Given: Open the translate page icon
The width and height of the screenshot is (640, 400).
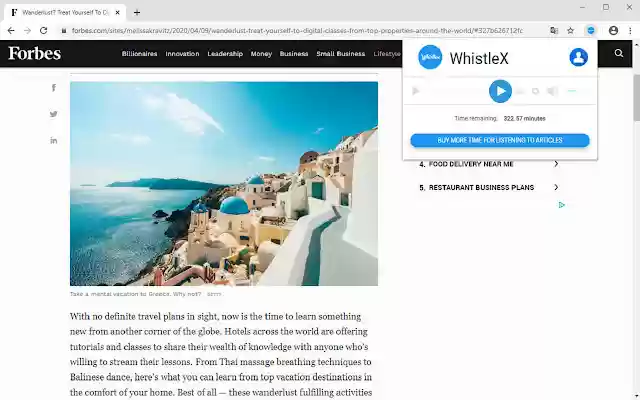Looking at the screenshot, I should pos(554,31).
